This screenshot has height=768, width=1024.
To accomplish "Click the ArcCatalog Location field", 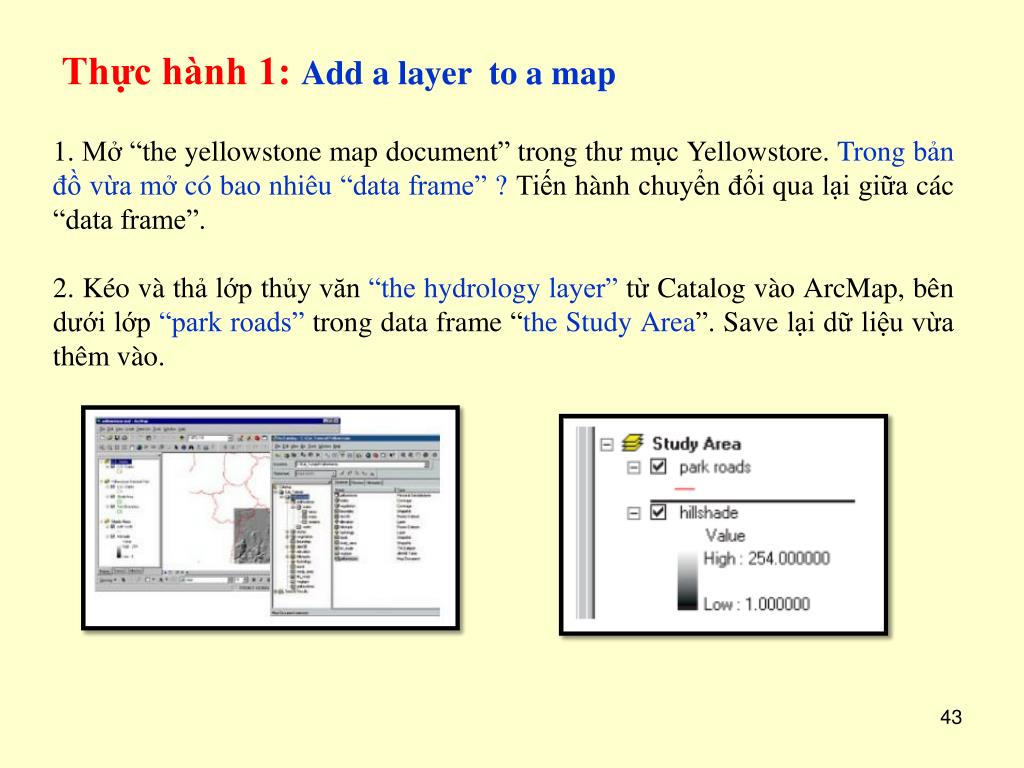I will click(x=363, y=464).
